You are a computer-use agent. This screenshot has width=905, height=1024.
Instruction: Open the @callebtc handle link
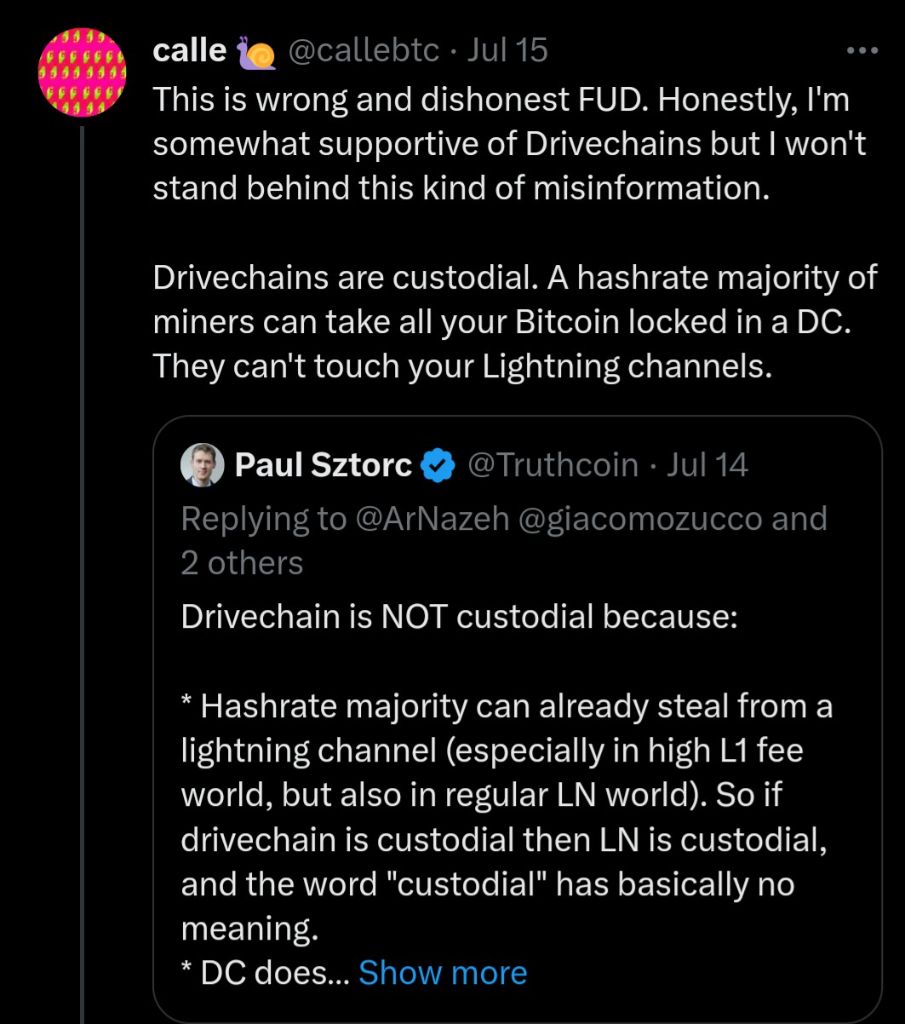pyautogui.click(x=363, y=51)
